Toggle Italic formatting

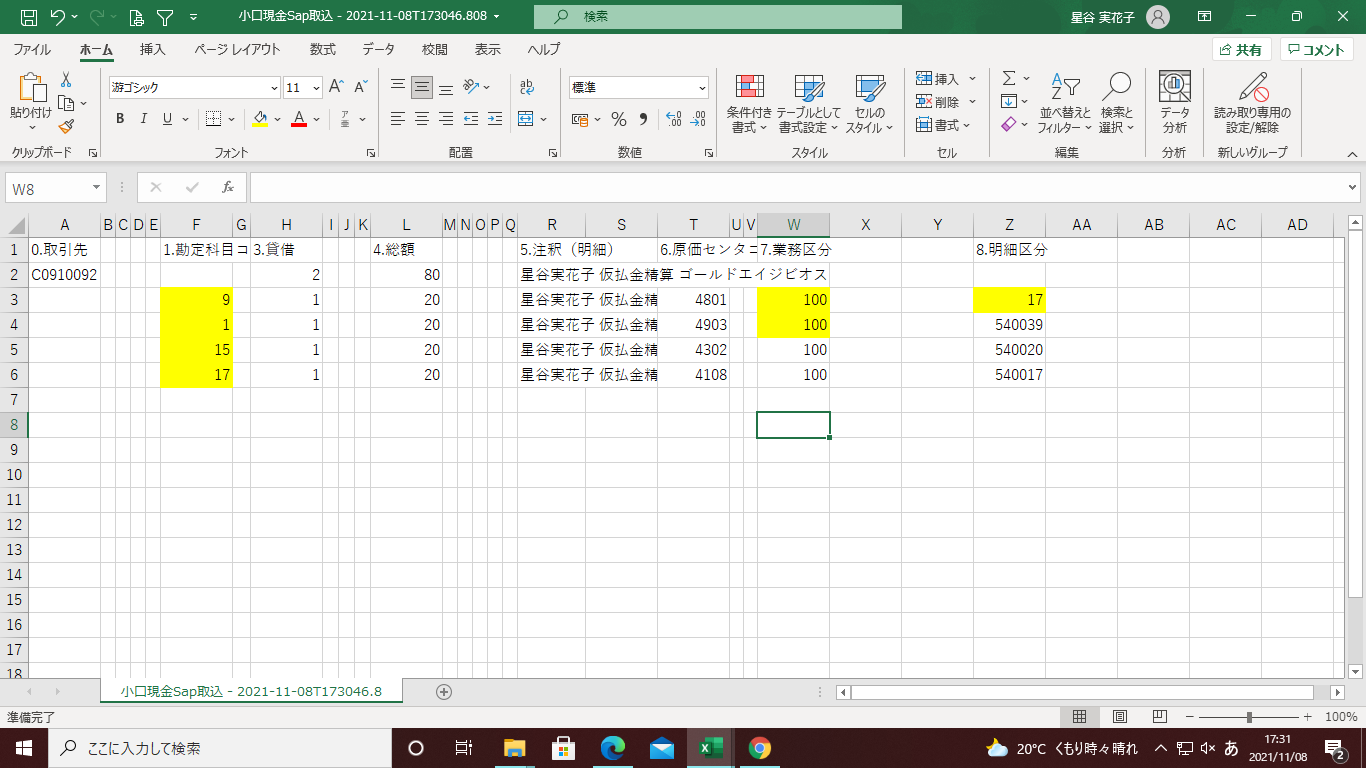pyautogui.click(x=144, y=119)
